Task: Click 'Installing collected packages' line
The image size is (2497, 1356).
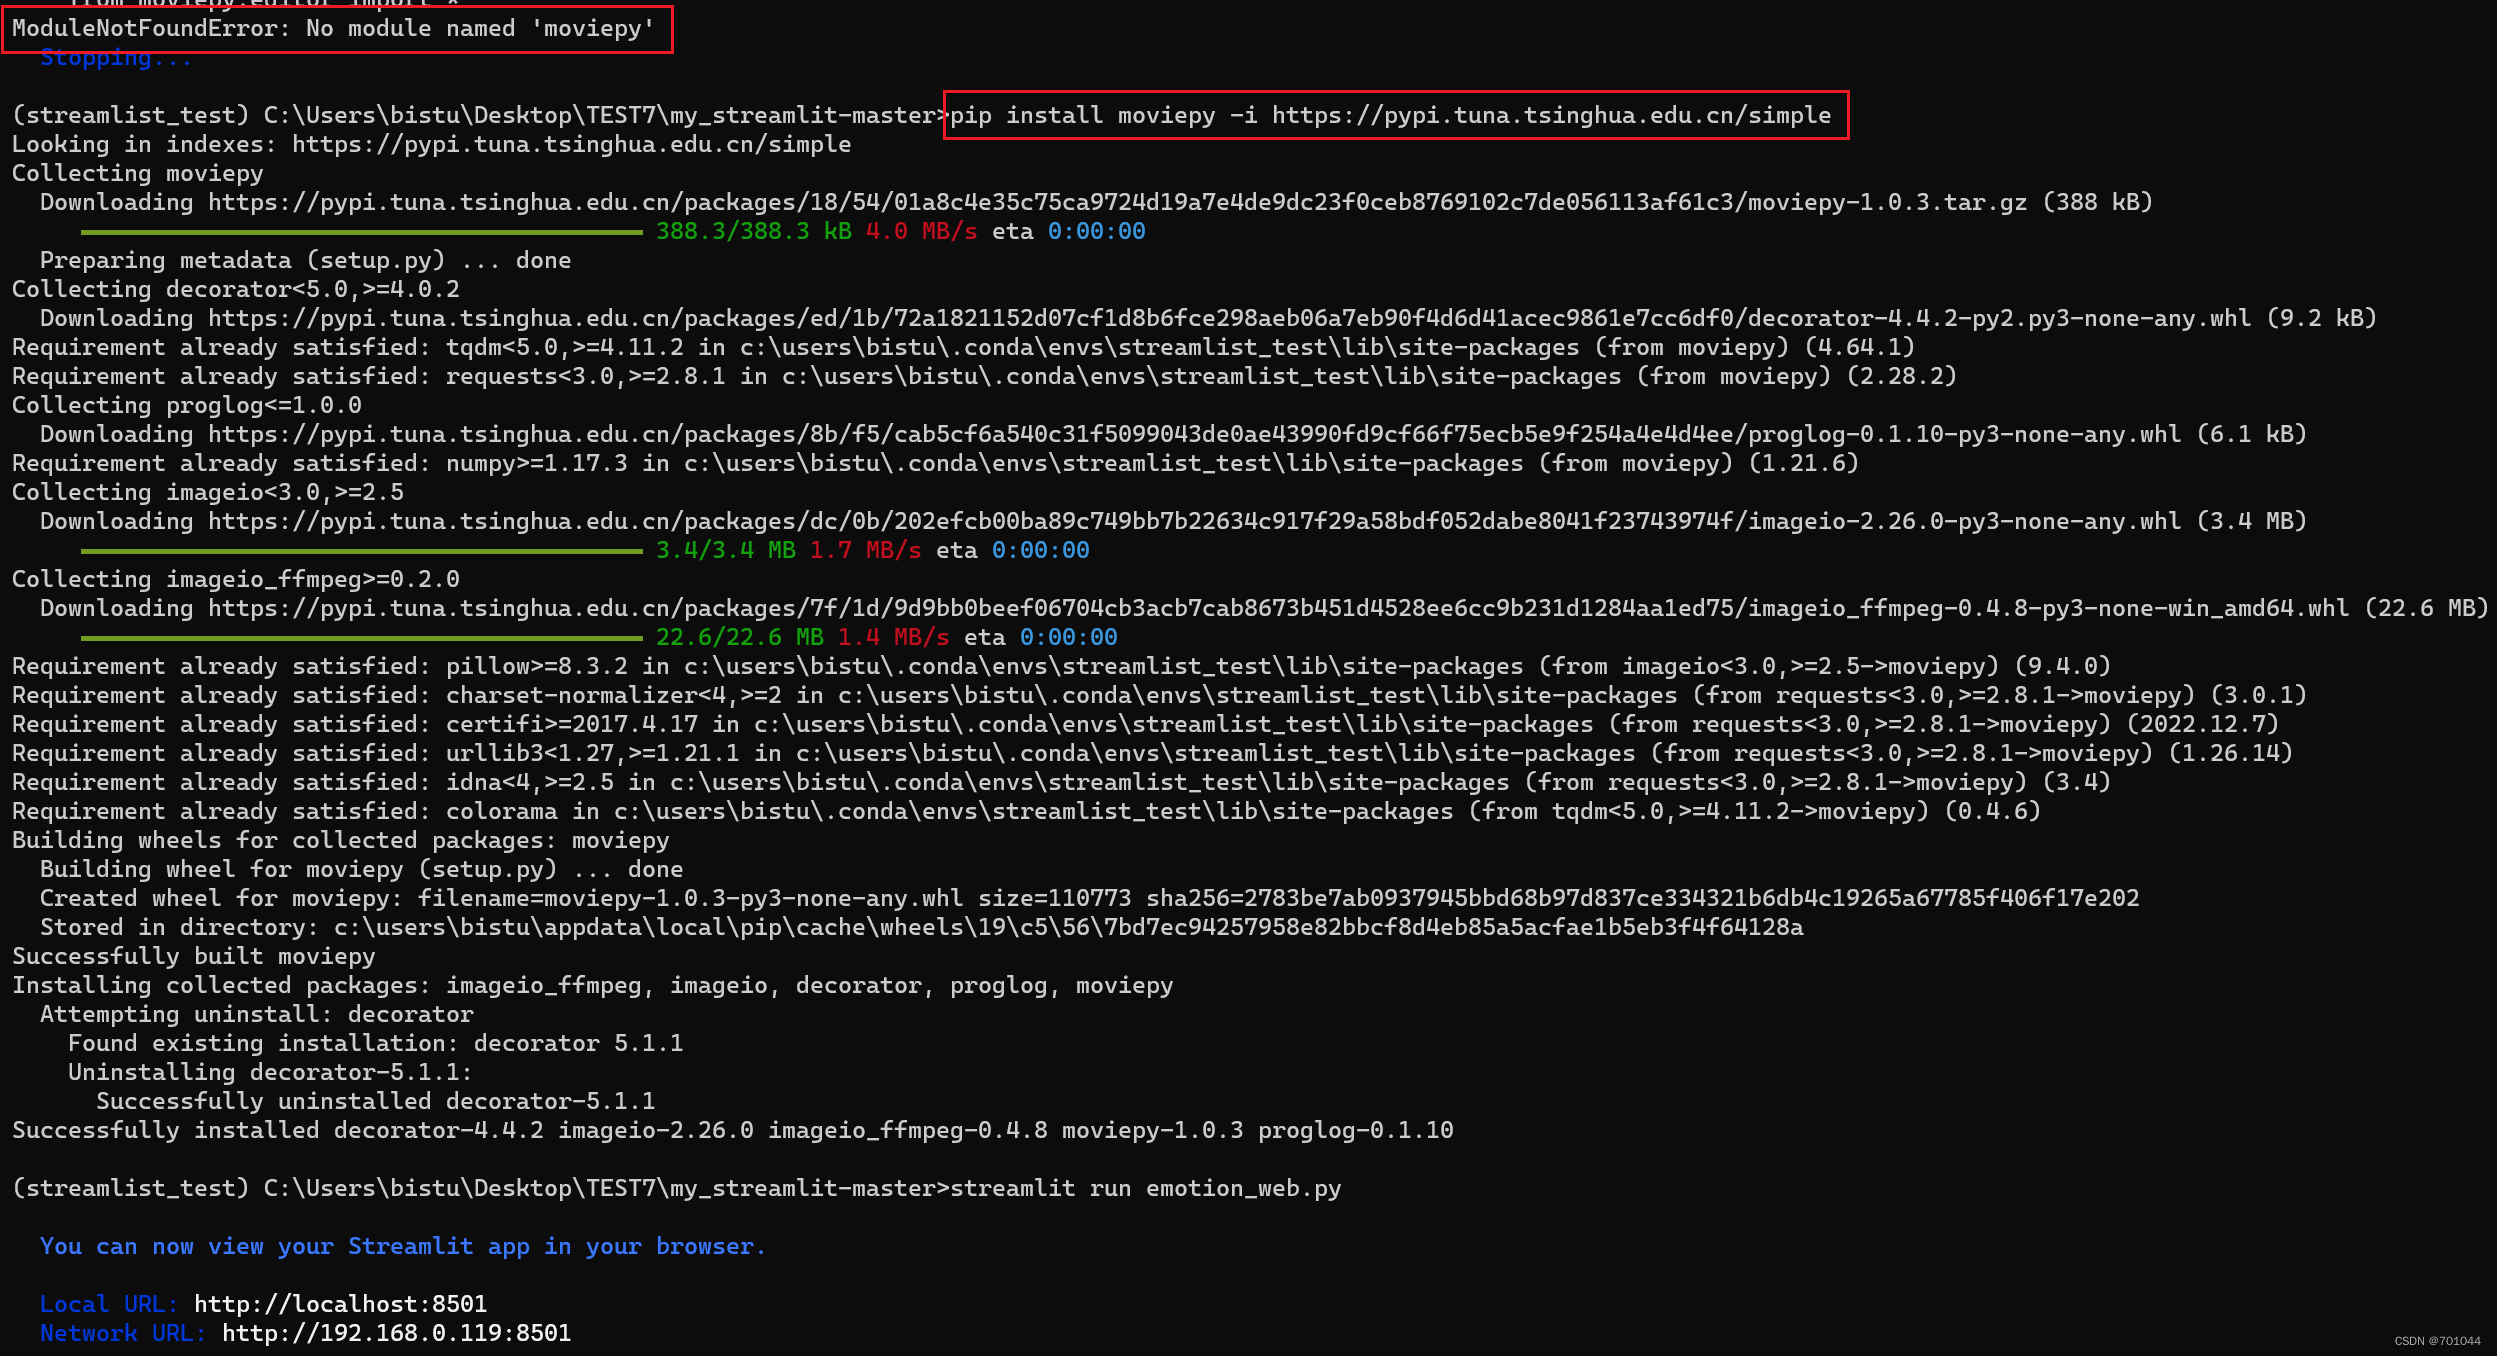Action: pos(593,986)
